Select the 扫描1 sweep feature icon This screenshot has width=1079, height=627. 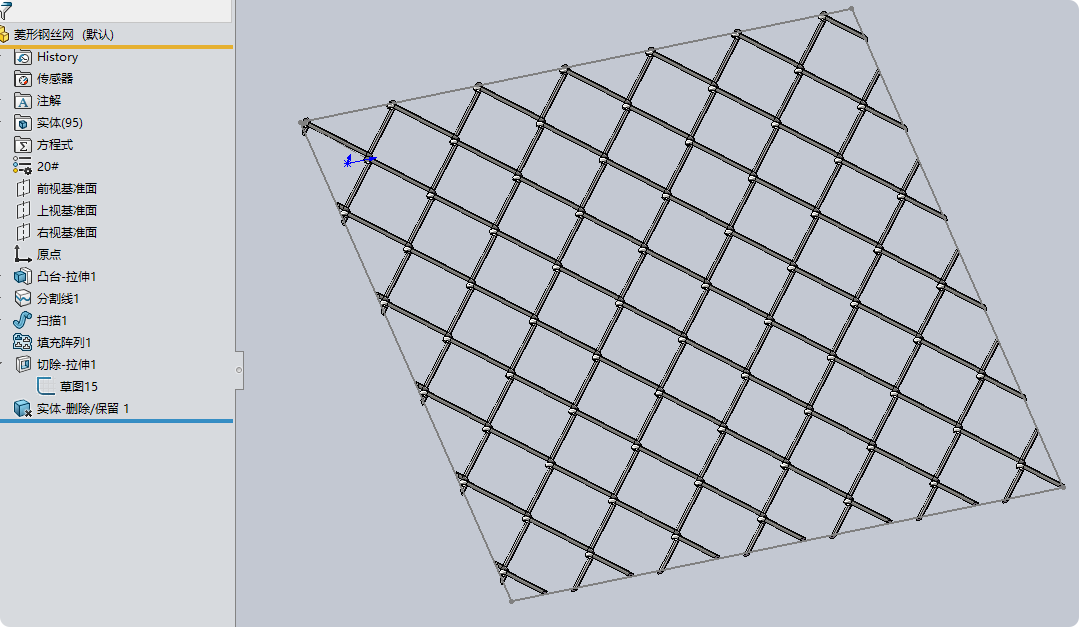pos(23,321)
